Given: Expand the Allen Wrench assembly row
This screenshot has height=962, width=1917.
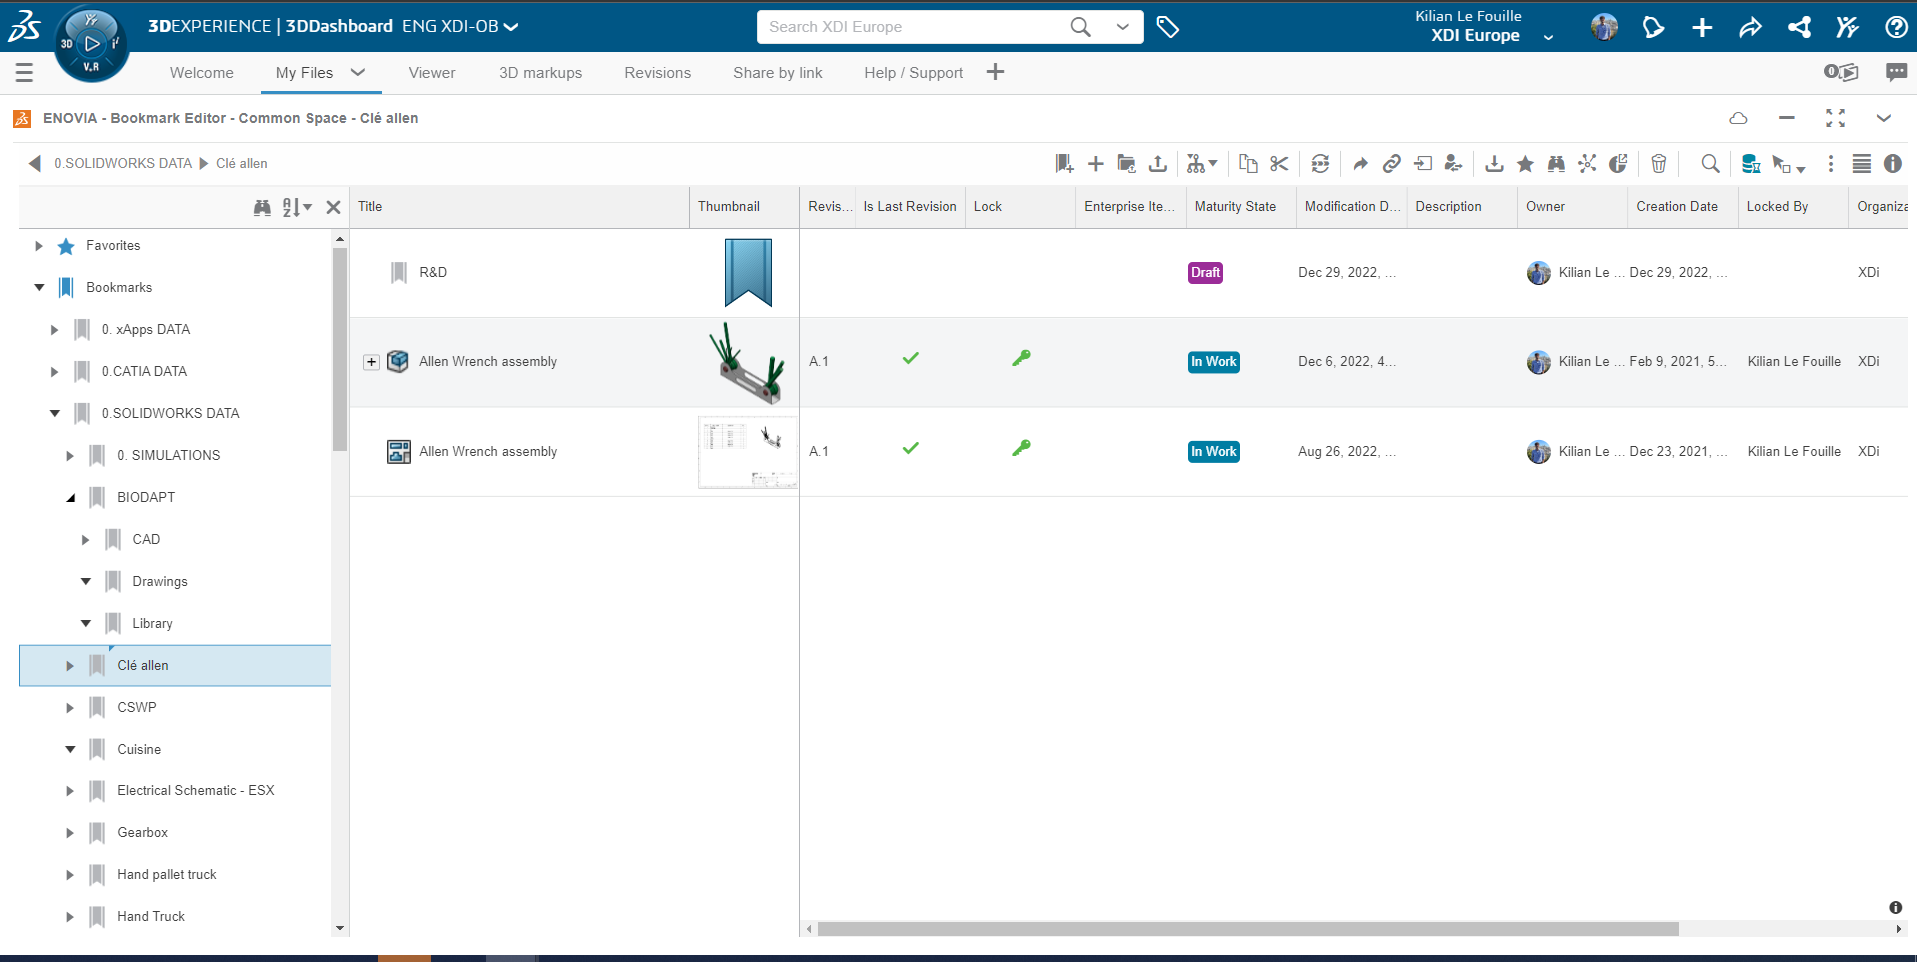Looking at the screenshot, I should 371,362.
